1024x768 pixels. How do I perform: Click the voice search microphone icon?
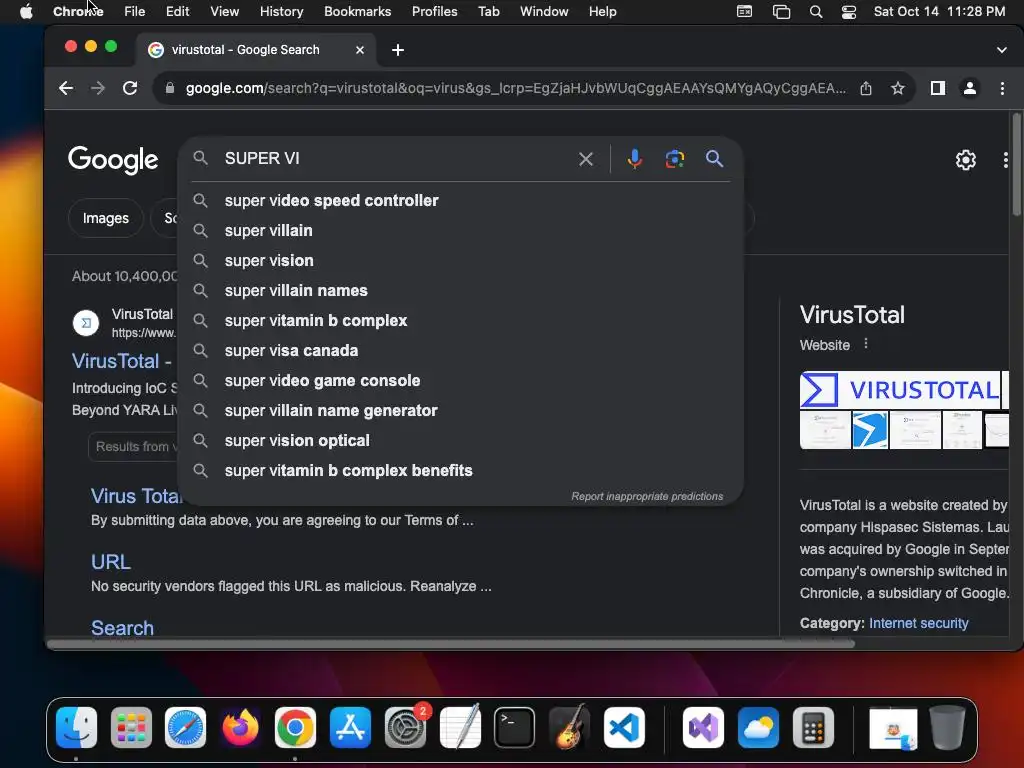pos(634,159)
